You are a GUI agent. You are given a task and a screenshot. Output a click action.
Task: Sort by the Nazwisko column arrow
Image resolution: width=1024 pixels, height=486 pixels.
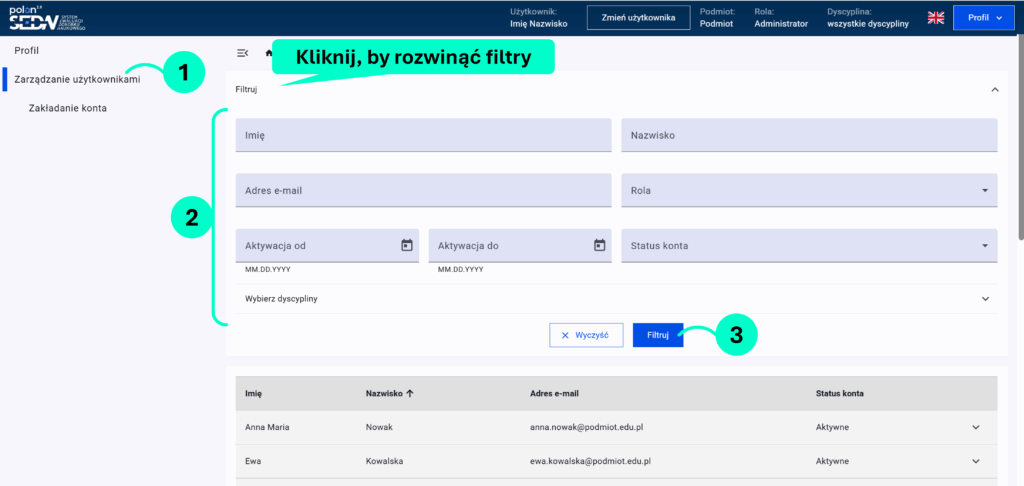410,394
